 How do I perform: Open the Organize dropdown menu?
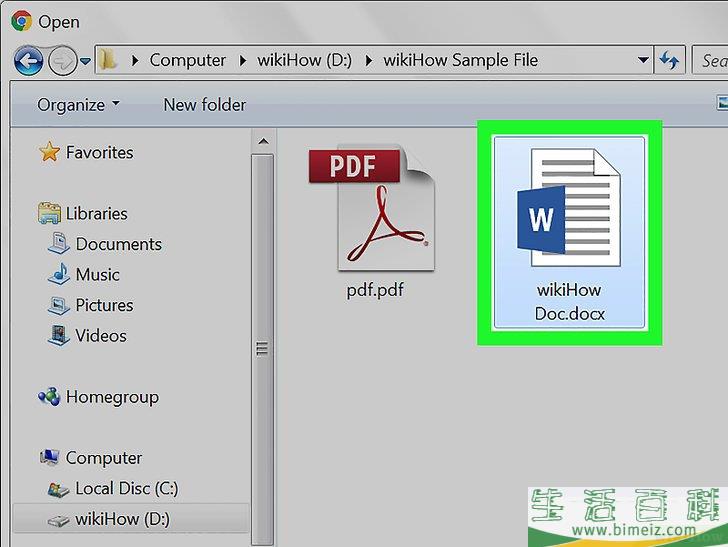tap(78, 104)
